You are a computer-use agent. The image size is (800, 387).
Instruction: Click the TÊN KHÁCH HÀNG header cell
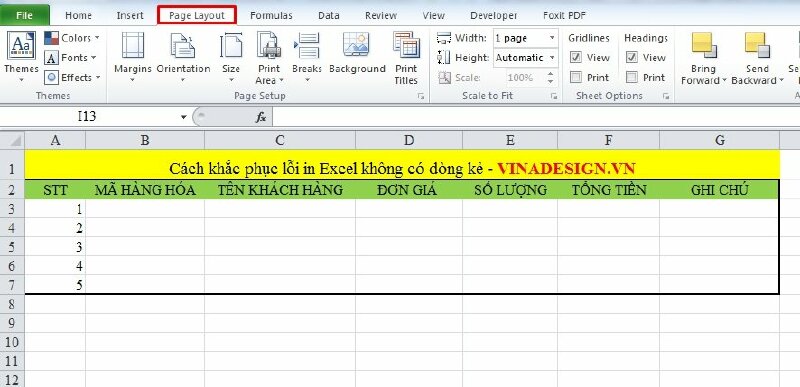pos(280,190)
